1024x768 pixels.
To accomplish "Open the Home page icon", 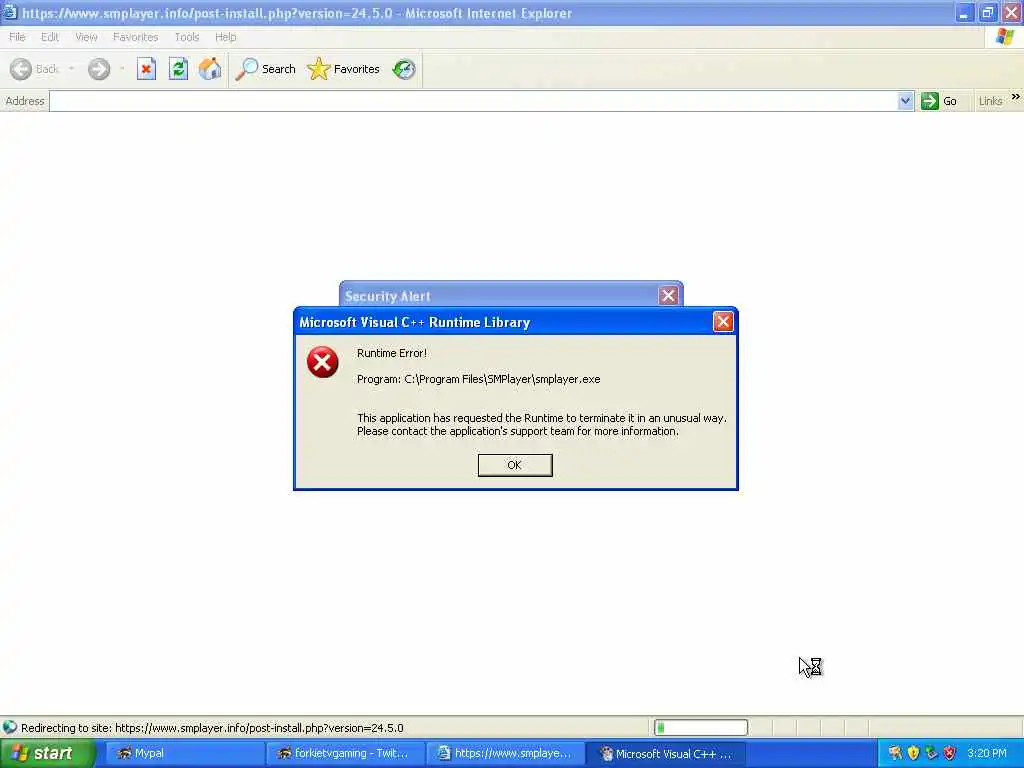I will 210,69.
